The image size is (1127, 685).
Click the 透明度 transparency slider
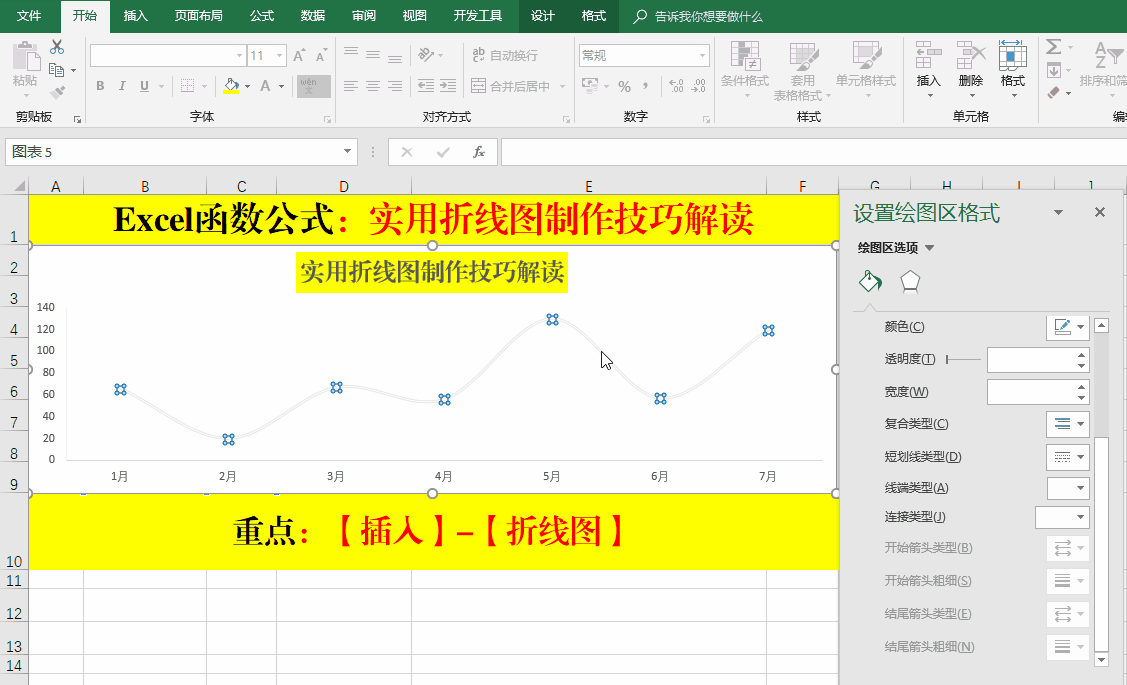[x=963, y=359]
